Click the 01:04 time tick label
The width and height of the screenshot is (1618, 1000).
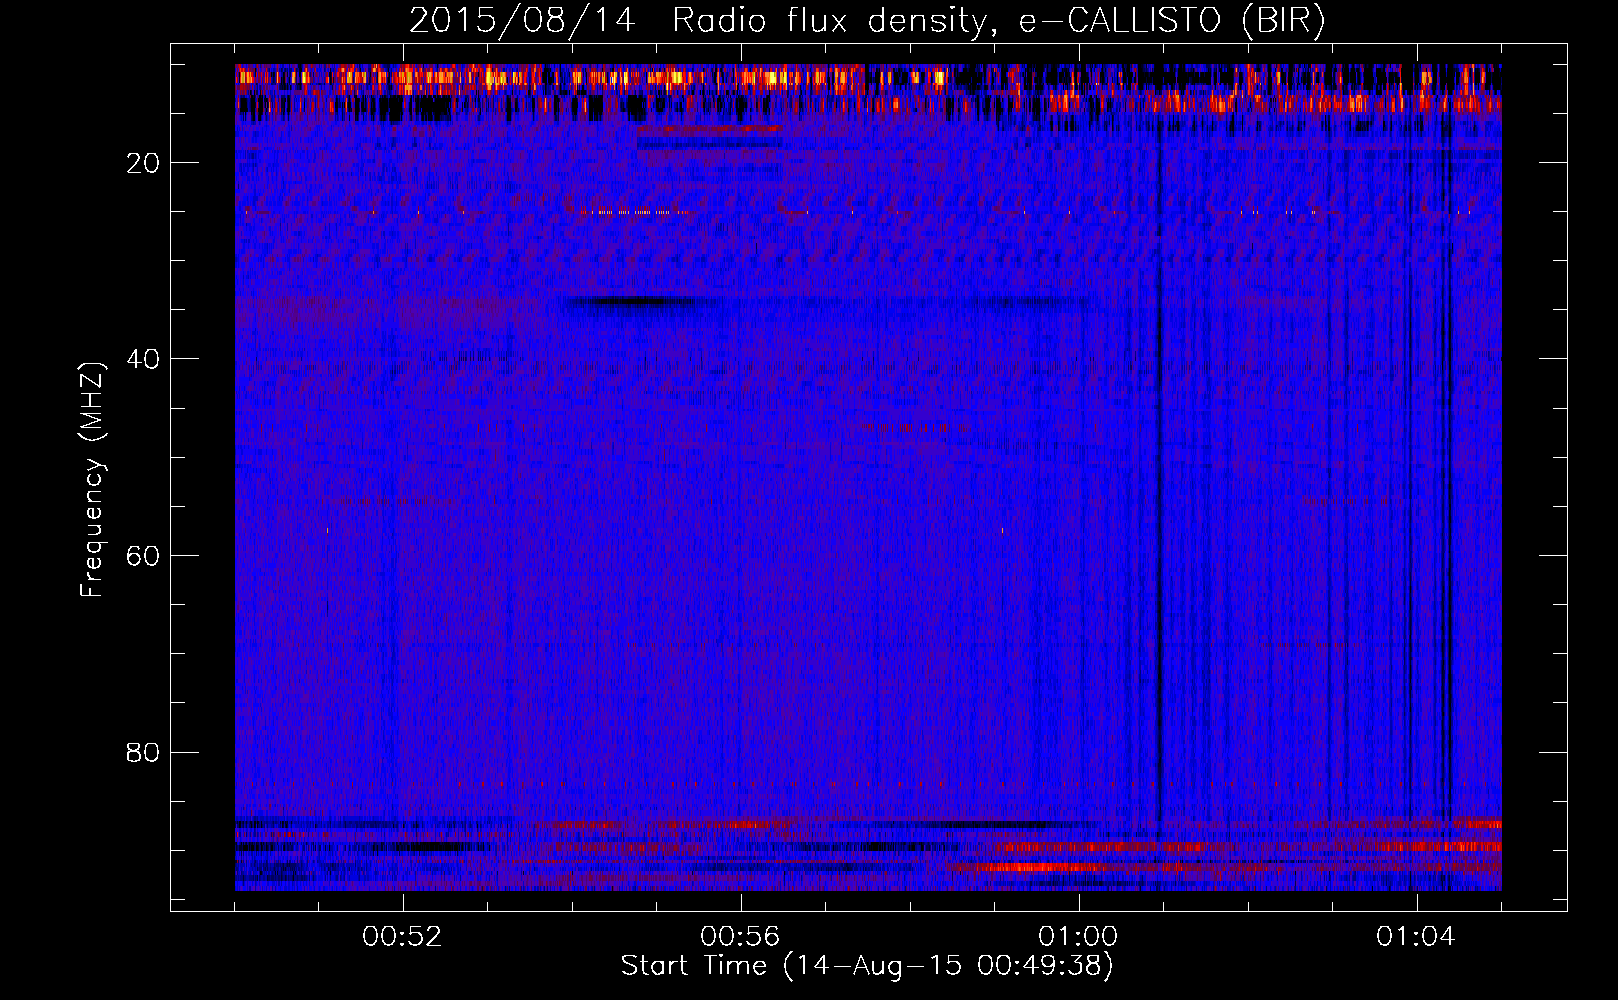point(1416,937)
